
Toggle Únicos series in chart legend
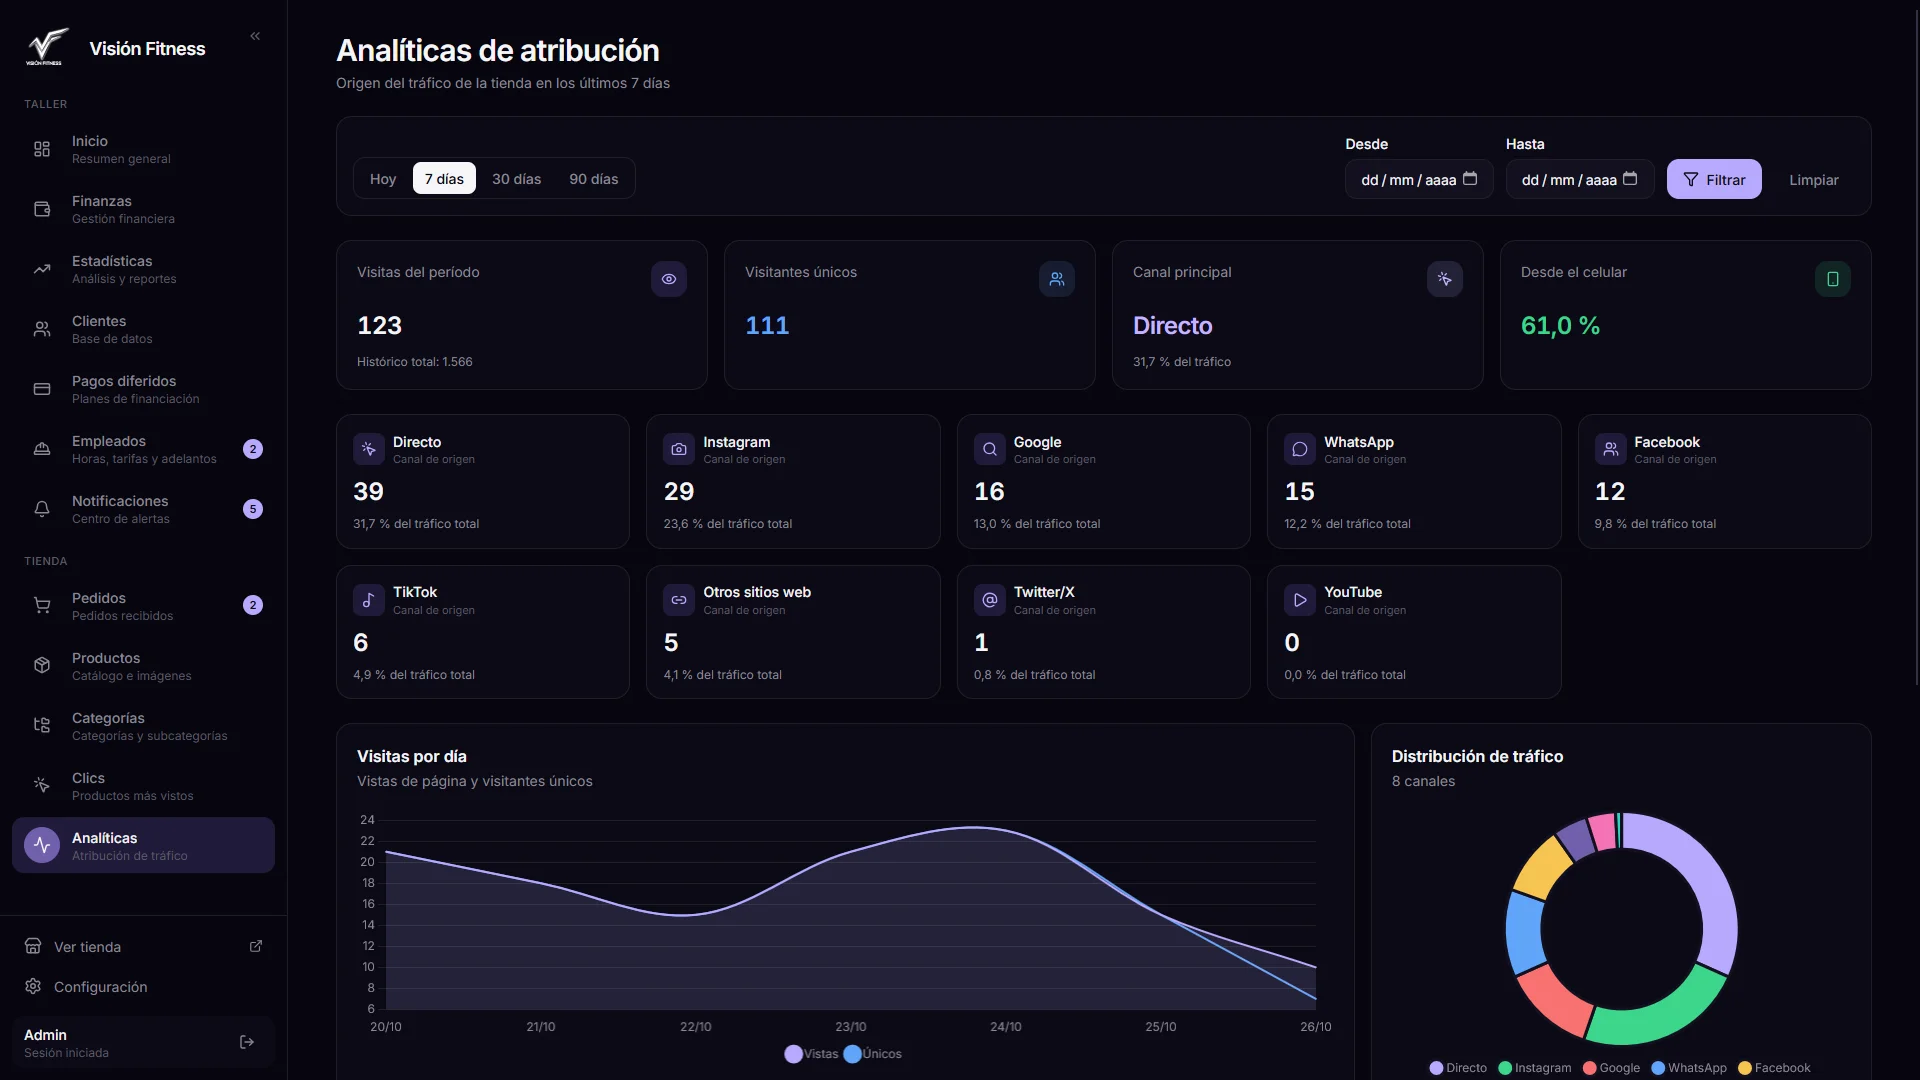coord(872,1054)
